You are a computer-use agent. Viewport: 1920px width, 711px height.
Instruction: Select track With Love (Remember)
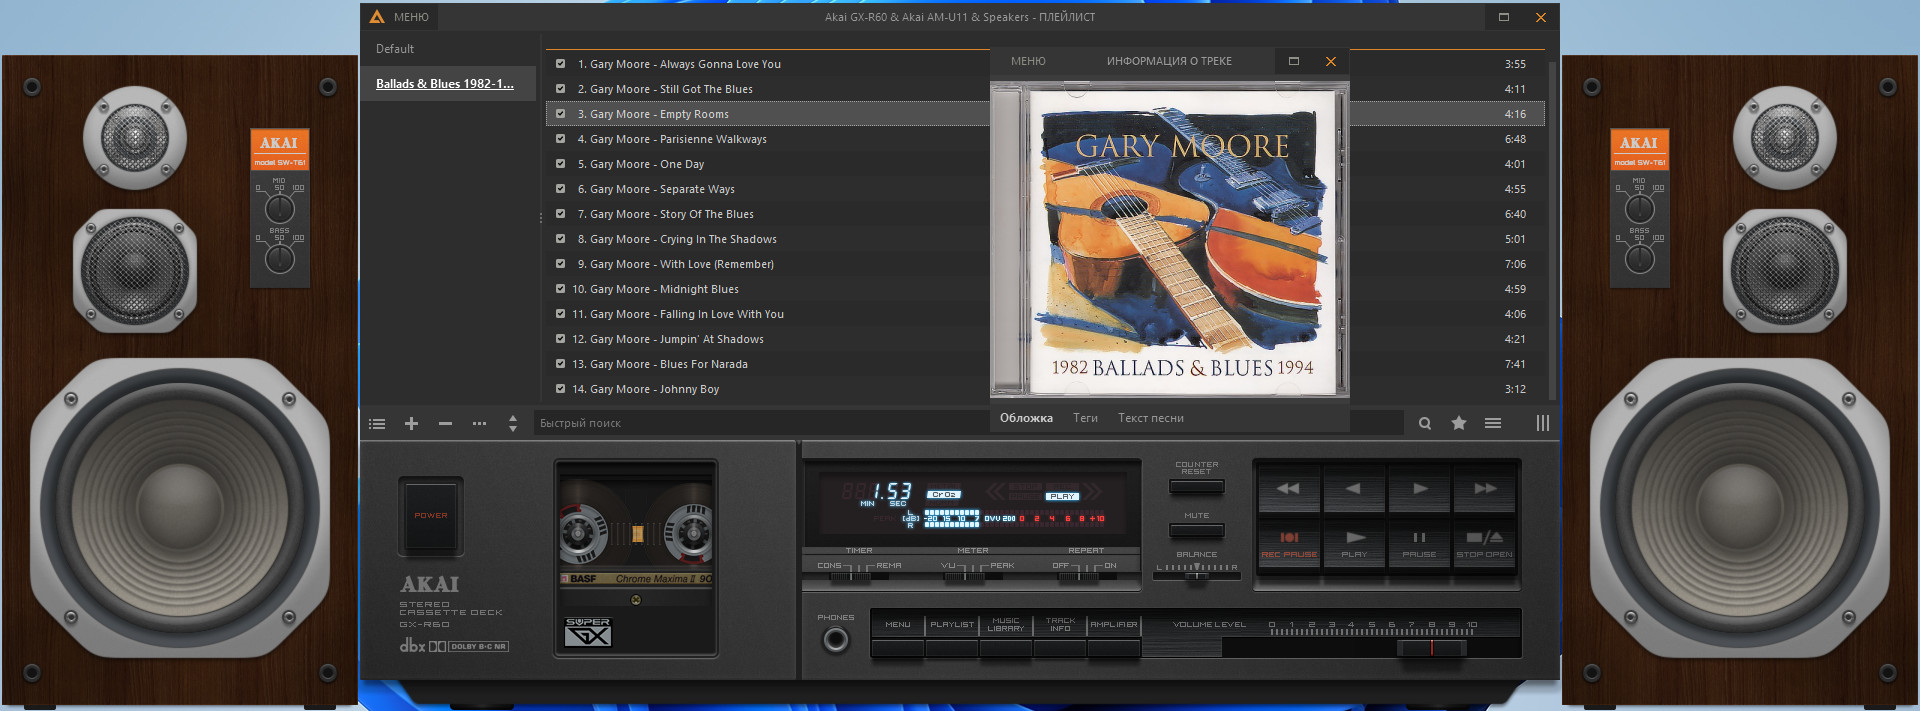click(1045, 264)
